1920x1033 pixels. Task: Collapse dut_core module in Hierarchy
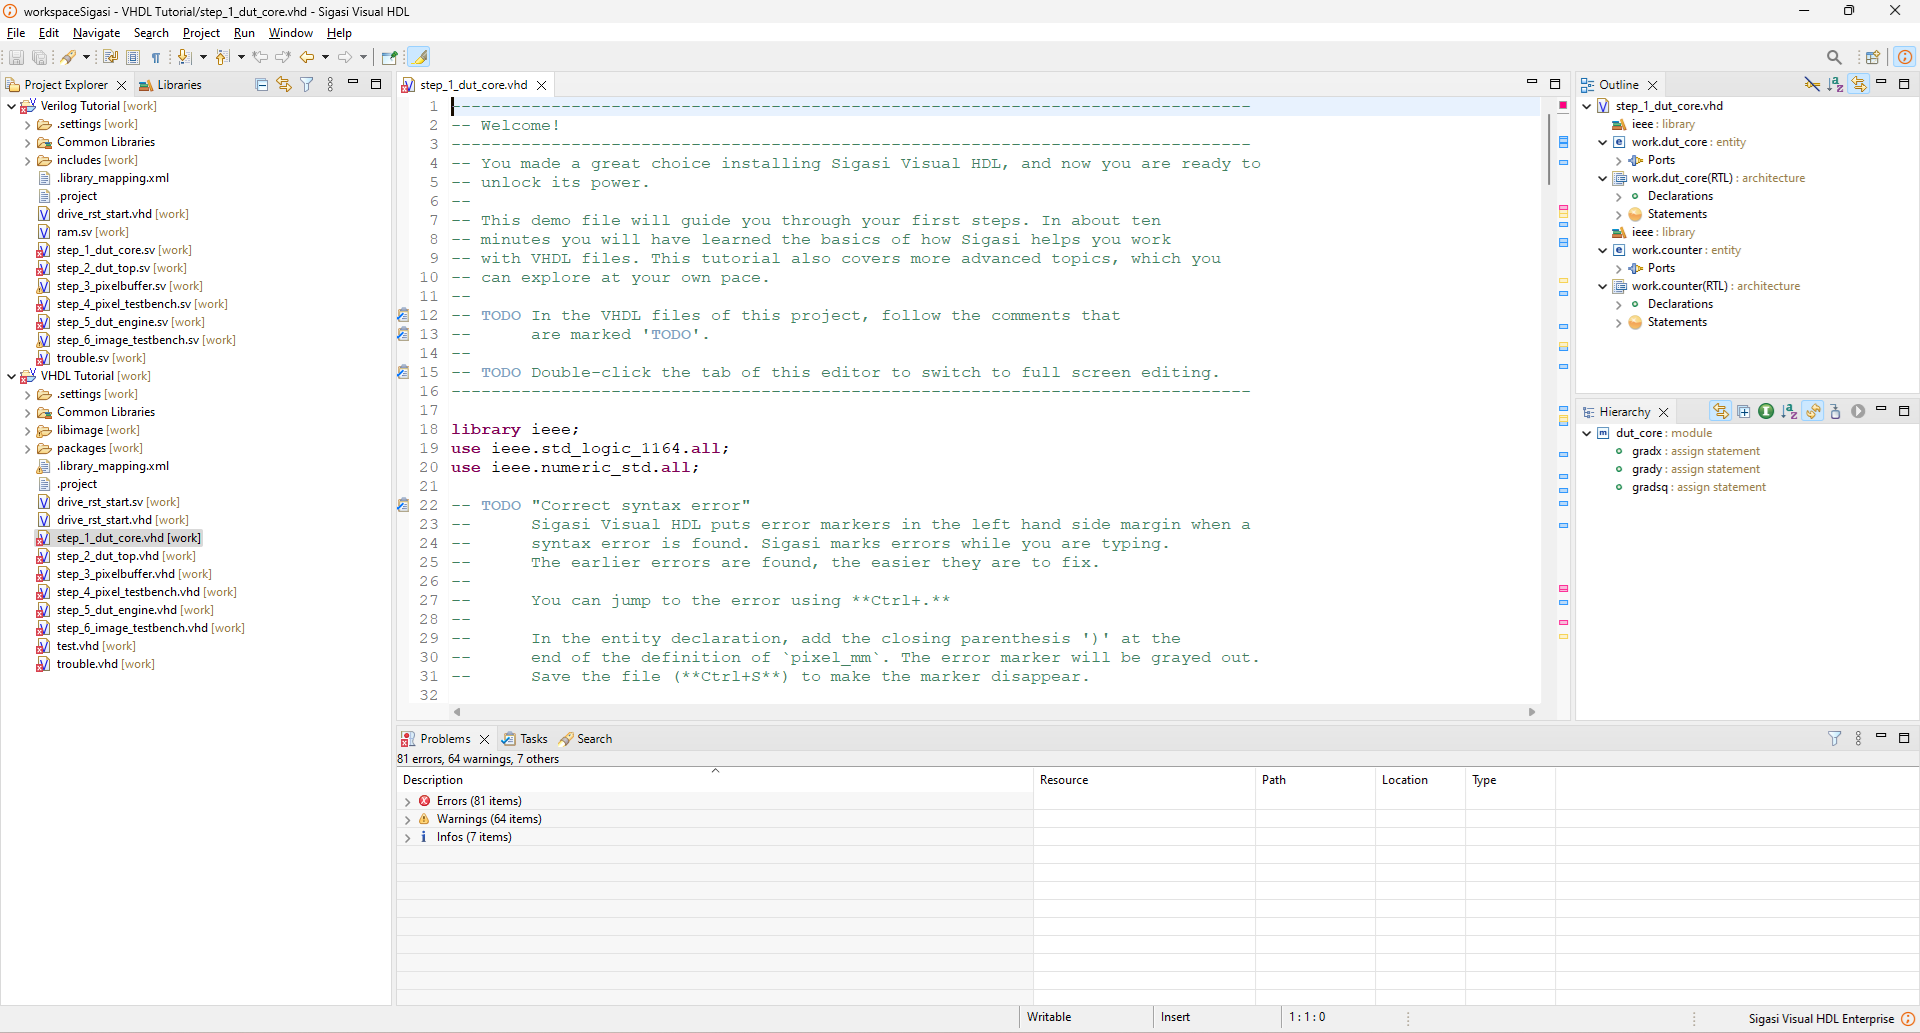coord(1586,433)
